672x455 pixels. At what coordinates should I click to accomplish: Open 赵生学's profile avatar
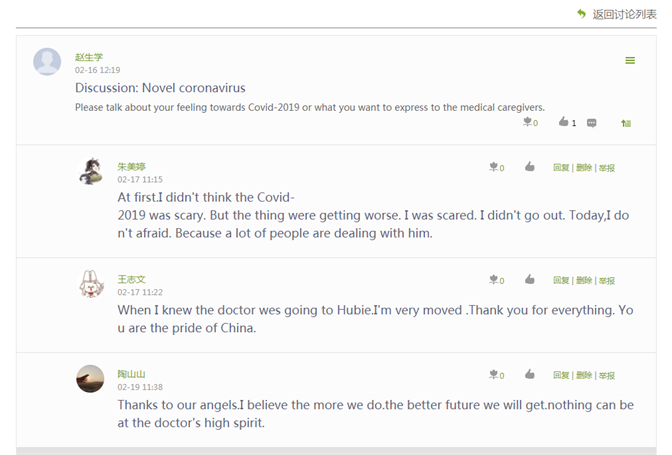47,62
